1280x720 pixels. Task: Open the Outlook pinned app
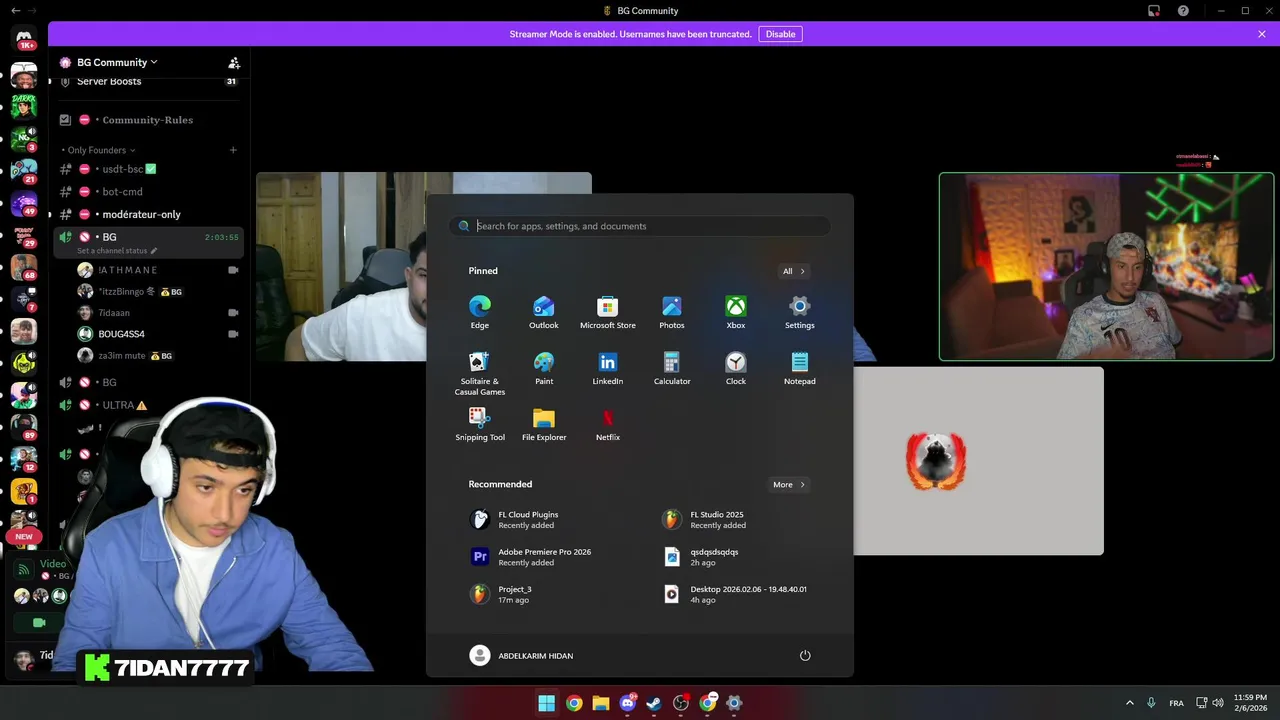[x=544, y=312]
